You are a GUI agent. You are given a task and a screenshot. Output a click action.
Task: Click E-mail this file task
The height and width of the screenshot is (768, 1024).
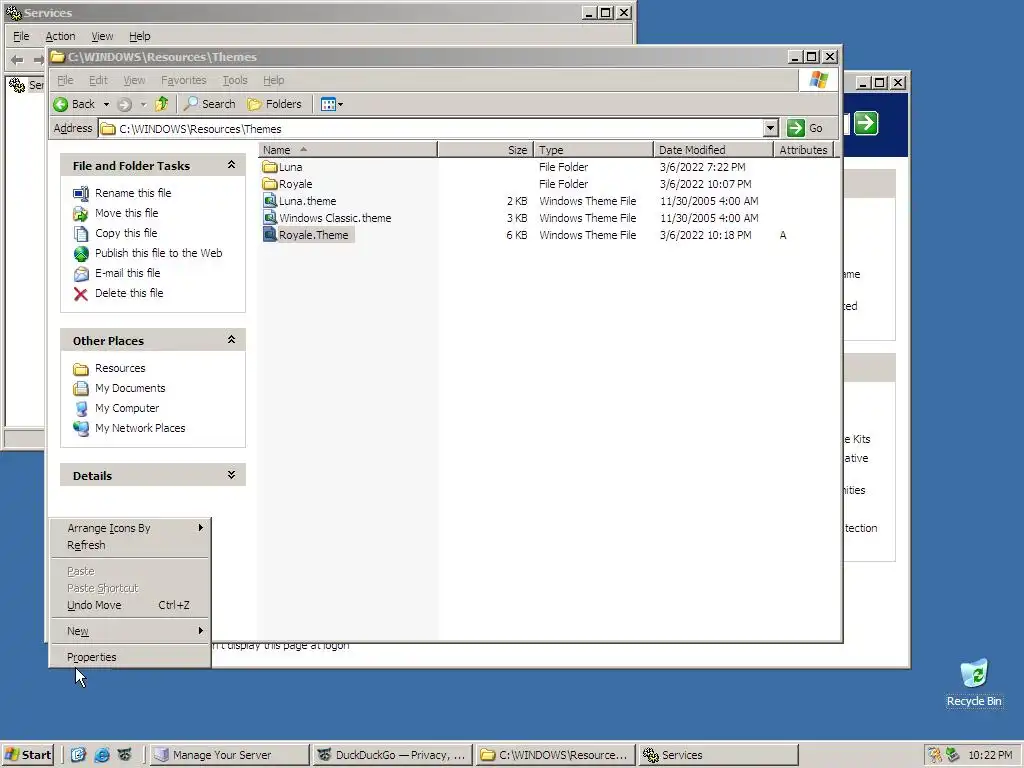[127, 273]
